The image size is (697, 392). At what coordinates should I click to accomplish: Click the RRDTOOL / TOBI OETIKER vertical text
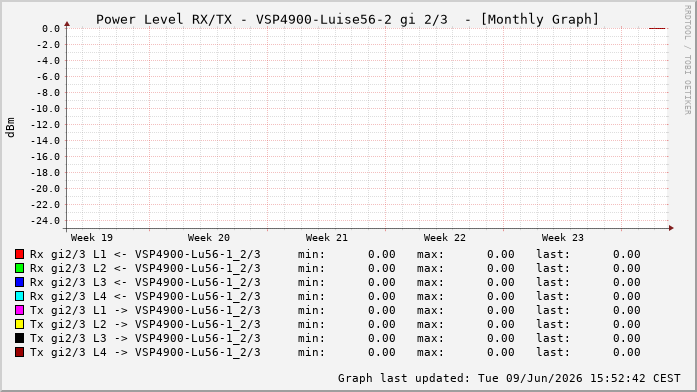pos(687,60)
